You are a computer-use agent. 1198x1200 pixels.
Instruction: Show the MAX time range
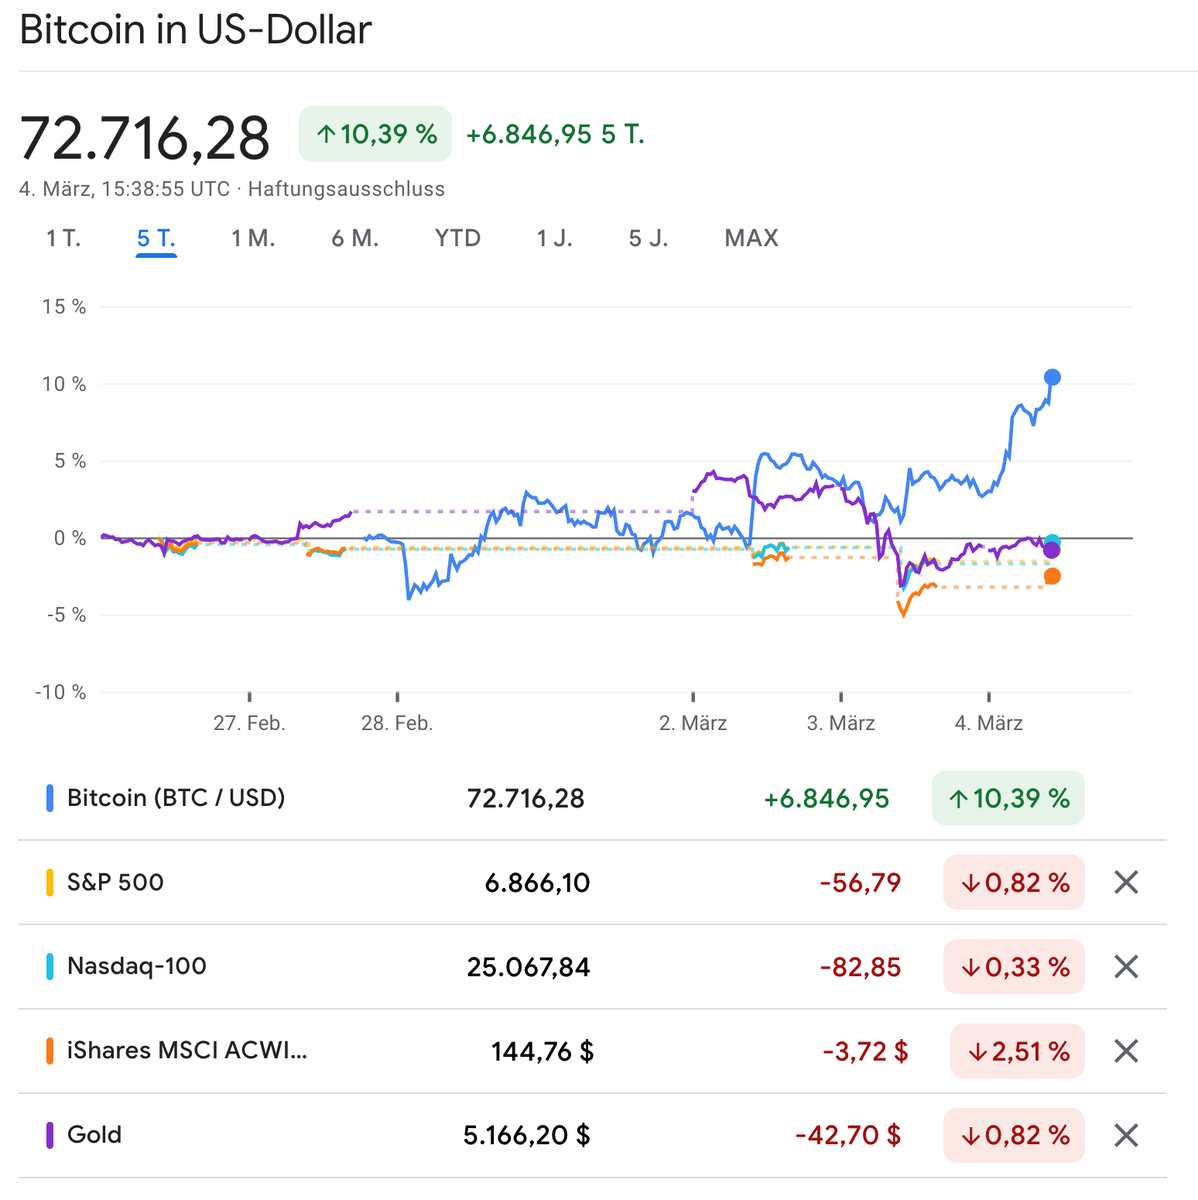coord(751,238)
